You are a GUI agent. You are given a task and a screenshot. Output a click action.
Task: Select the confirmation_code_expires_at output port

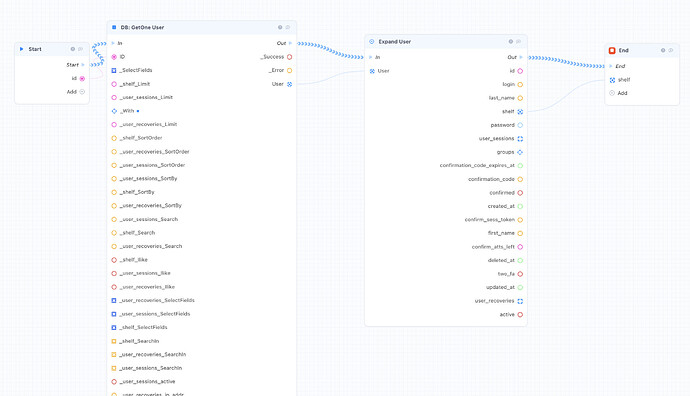[x=520, y=165]
